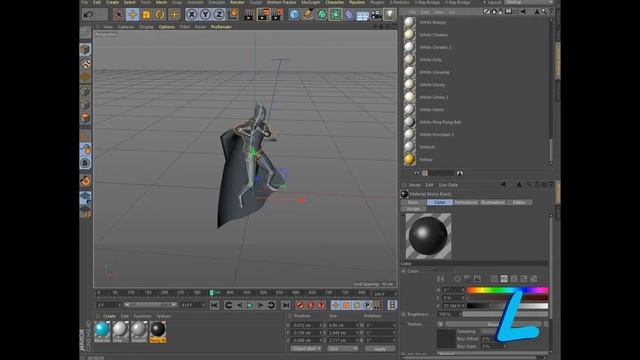Viewport: 640px width, 360px height.
Task: Play the animation forward
Action: tap(250, 305)
